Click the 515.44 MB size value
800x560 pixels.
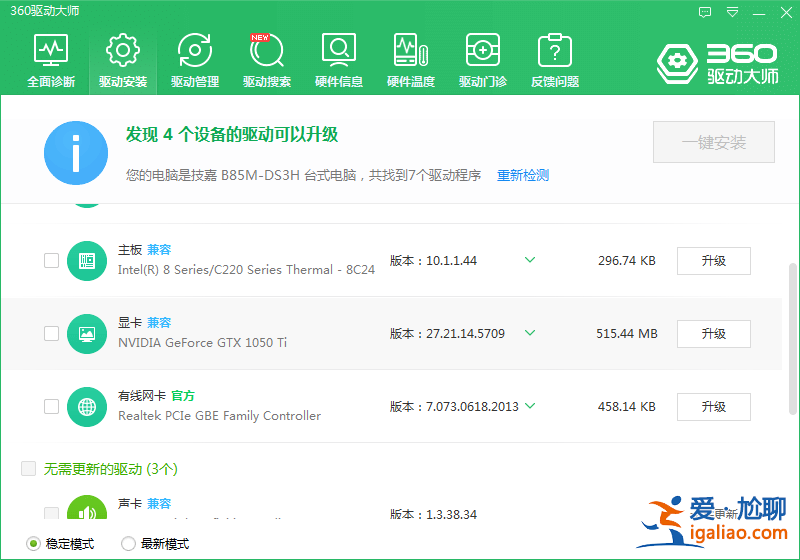pyautogui.click(x=627, y=334)
